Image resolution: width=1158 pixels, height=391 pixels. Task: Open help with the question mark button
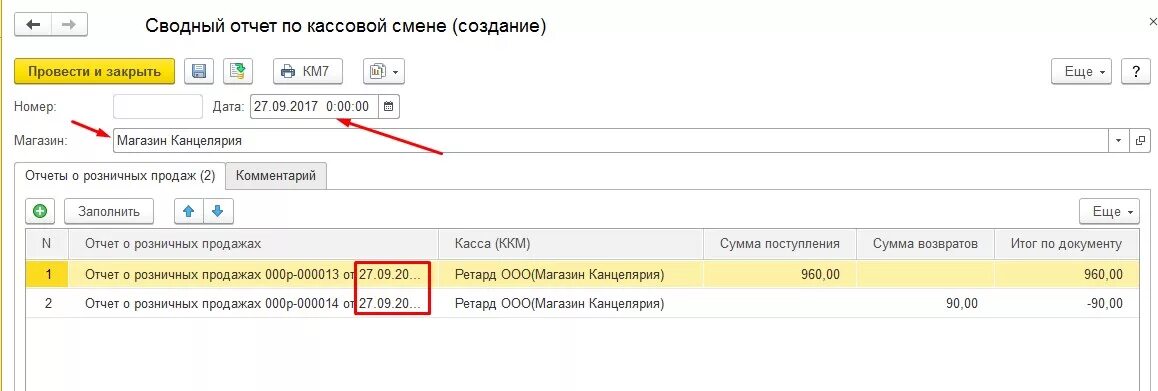click(x=1136, y=72)
